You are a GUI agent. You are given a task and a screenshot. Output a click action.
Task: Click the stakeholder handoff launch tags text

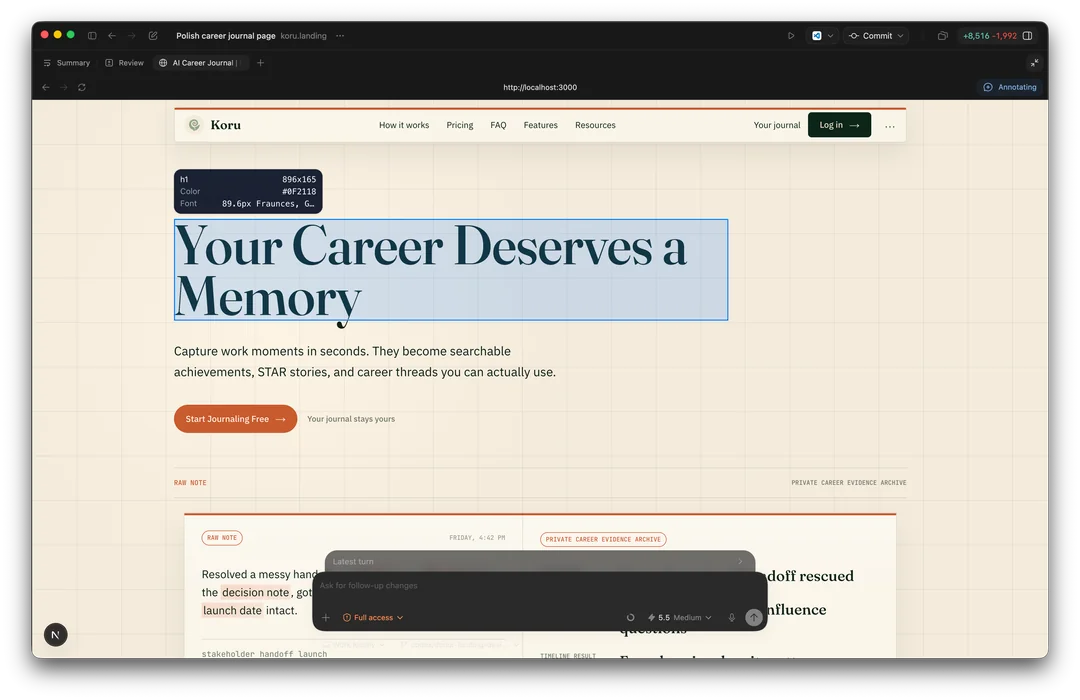(x=264, y=653)
